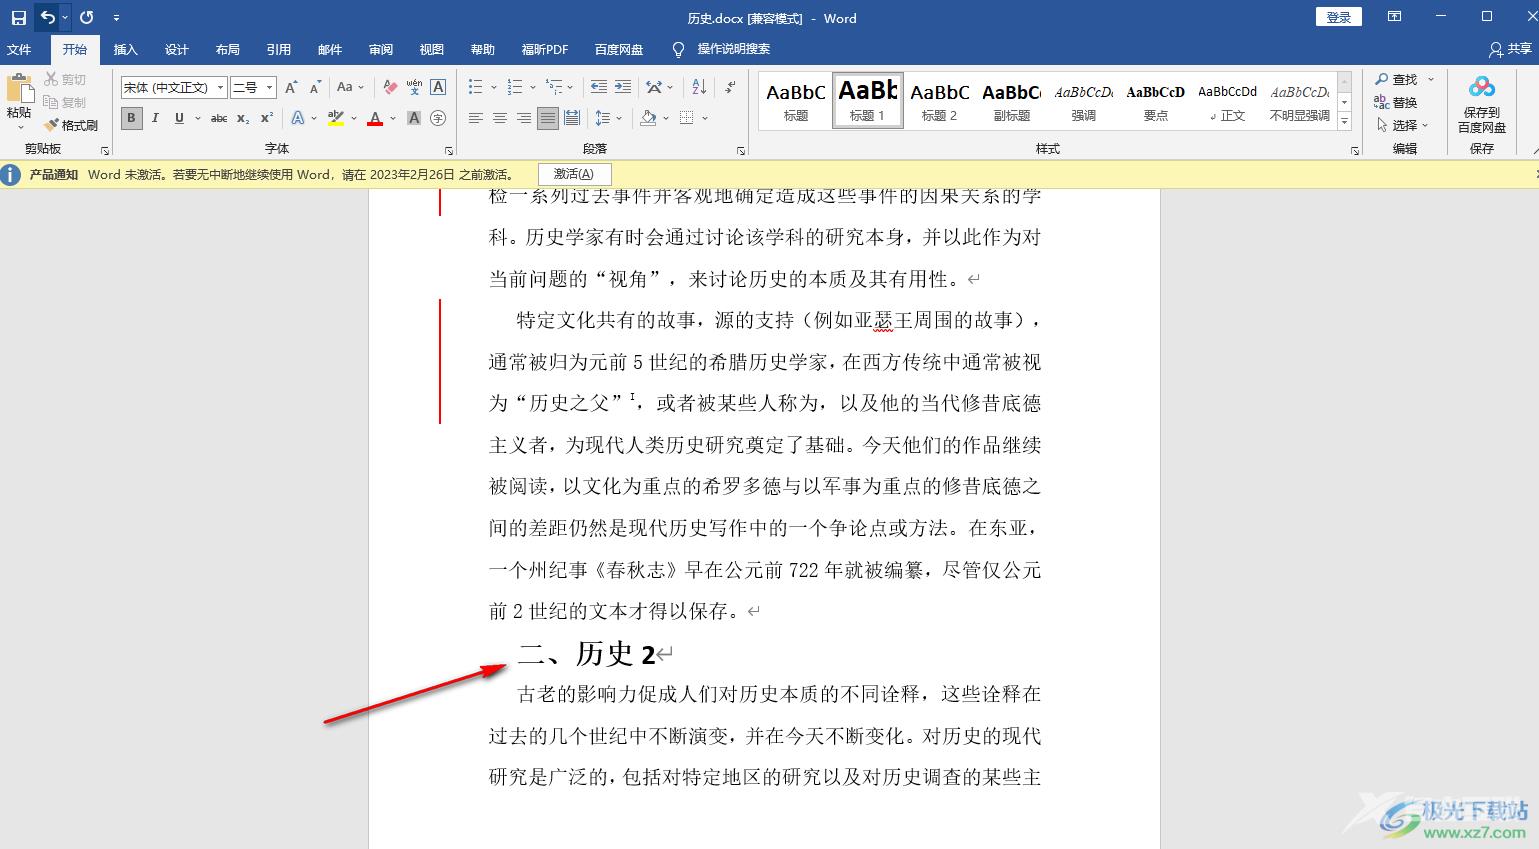Screen dimensions: 1539x849
Task: Apply the 标题 2 style
Action: (940, 101)
